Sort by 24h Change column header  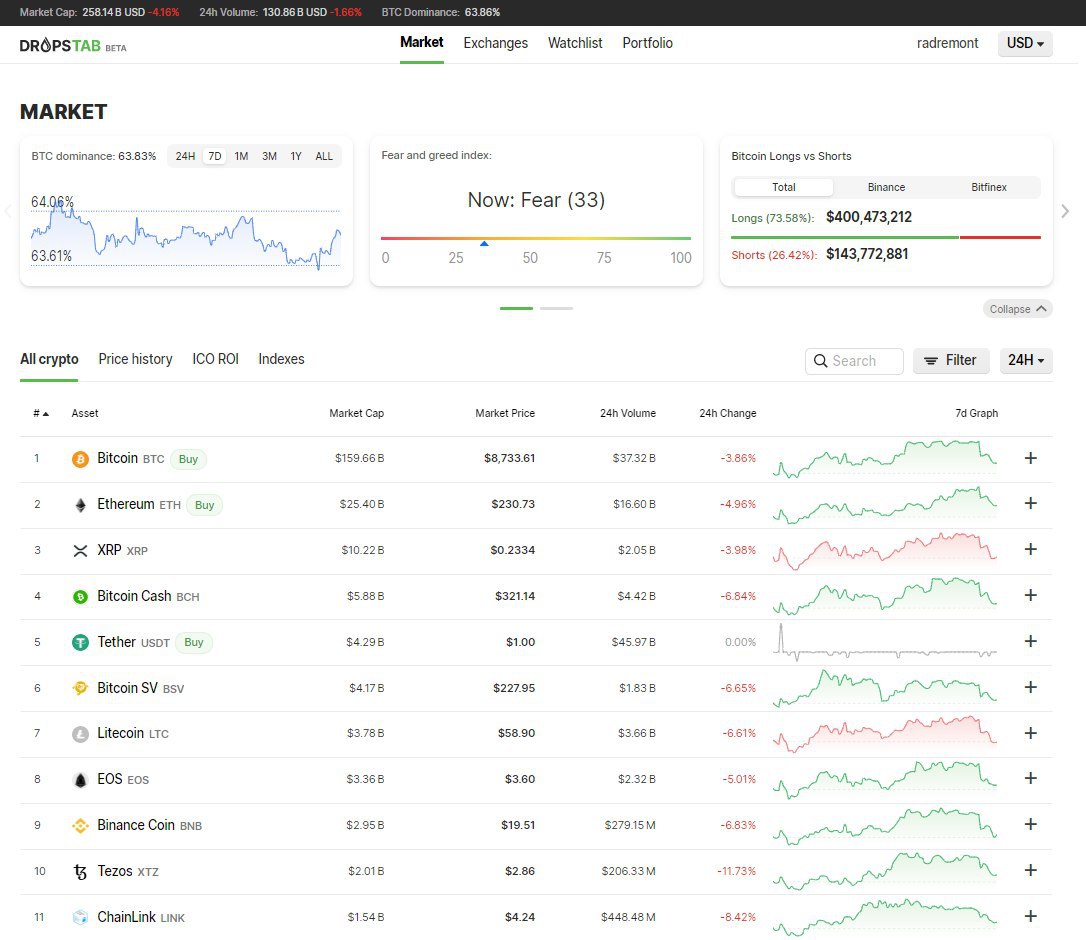click(x=727, y=414)
